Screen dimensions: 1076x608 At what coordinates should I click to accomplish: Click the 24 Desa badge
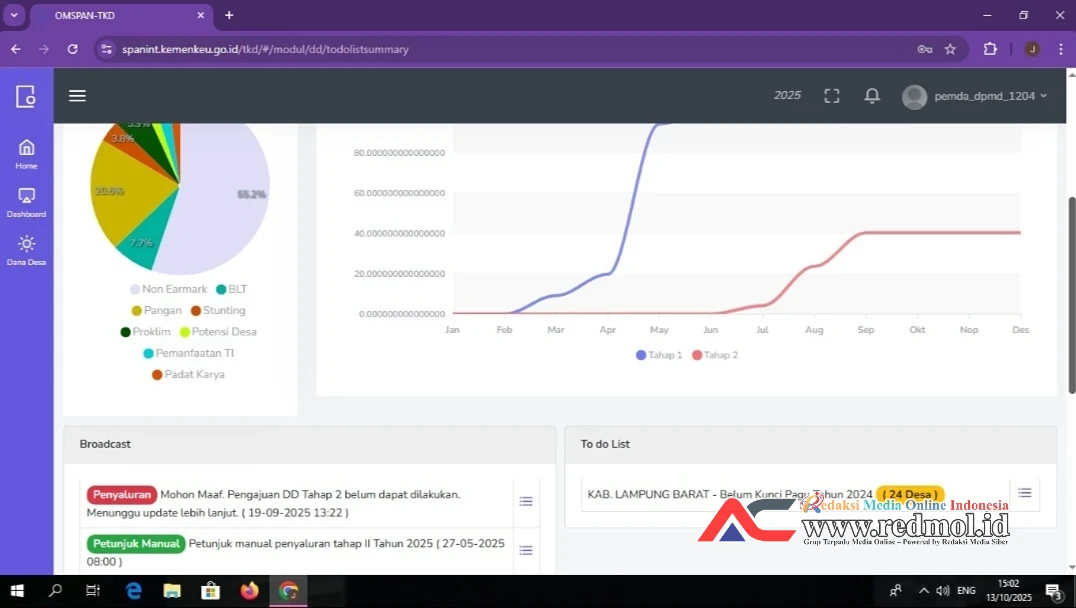[x=909, y=494]
